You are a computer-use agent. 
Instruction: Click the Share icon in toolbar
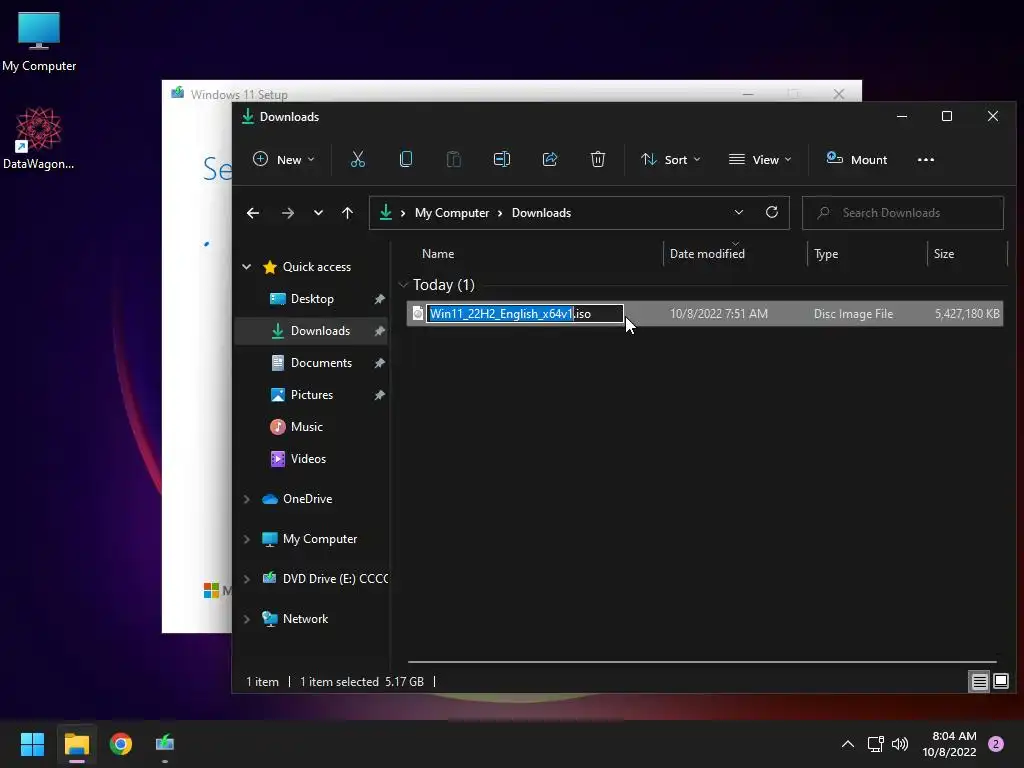pyautogui.click(x=550, y=159)
